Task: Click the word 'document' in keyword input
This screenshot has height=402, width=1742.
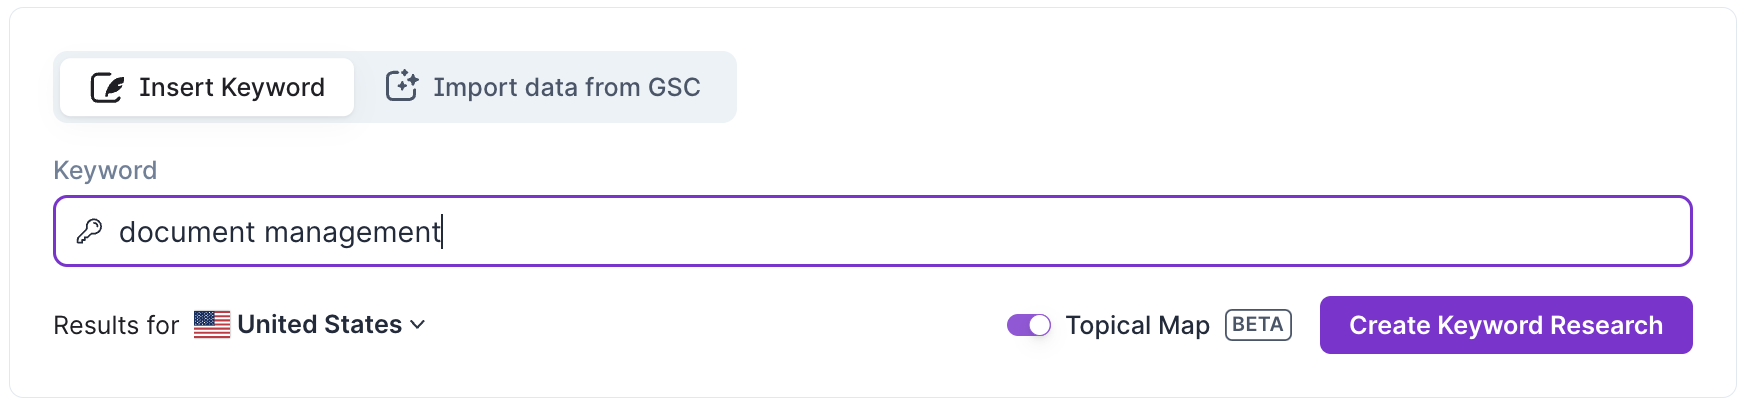Action: coord(187,232)
